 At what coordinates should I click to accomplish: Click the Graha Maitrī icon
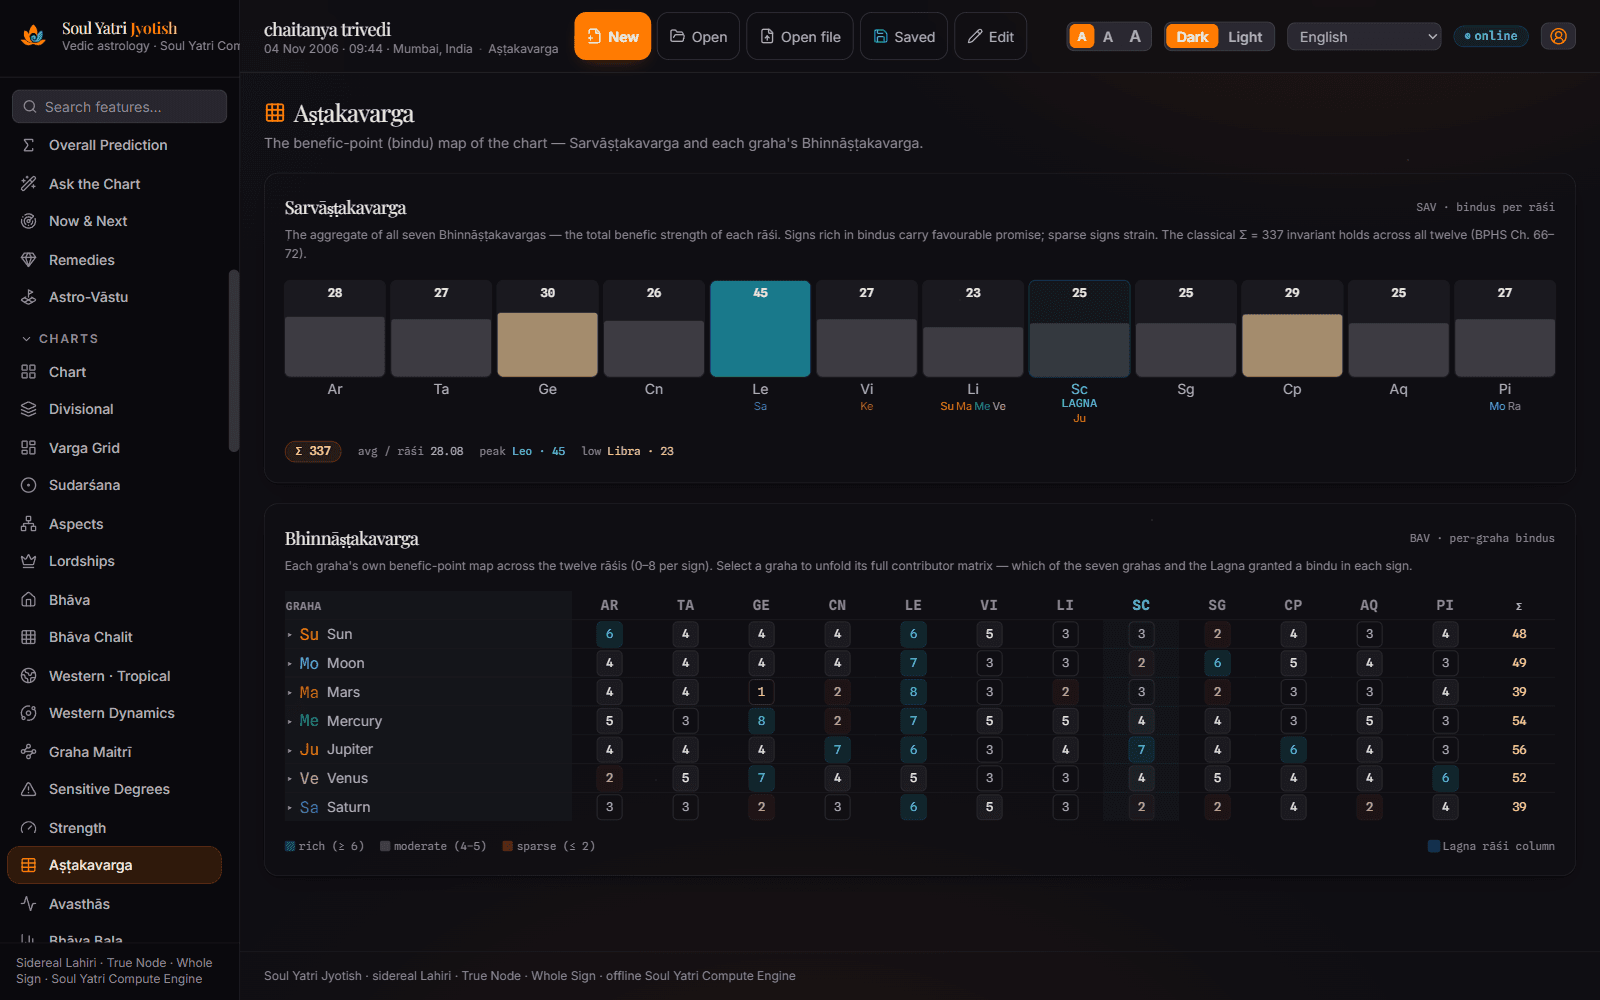pos(29,752)
